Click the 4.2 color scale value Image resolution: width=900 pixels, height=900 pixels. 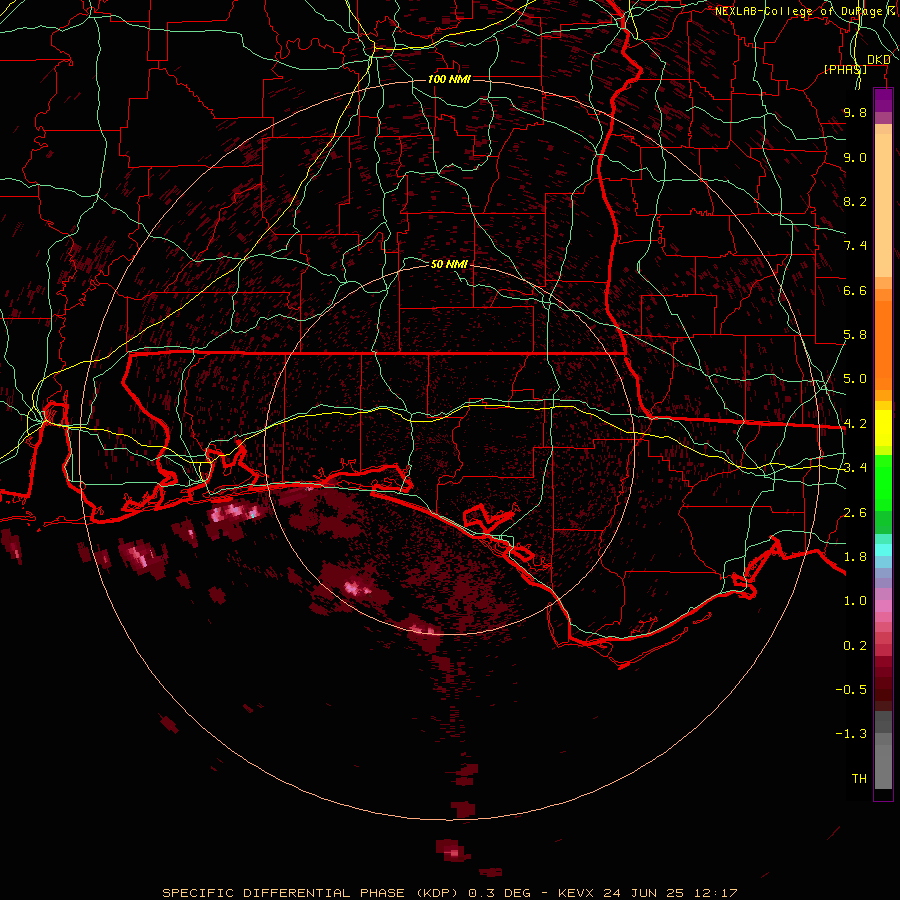[x=855, y=424]
